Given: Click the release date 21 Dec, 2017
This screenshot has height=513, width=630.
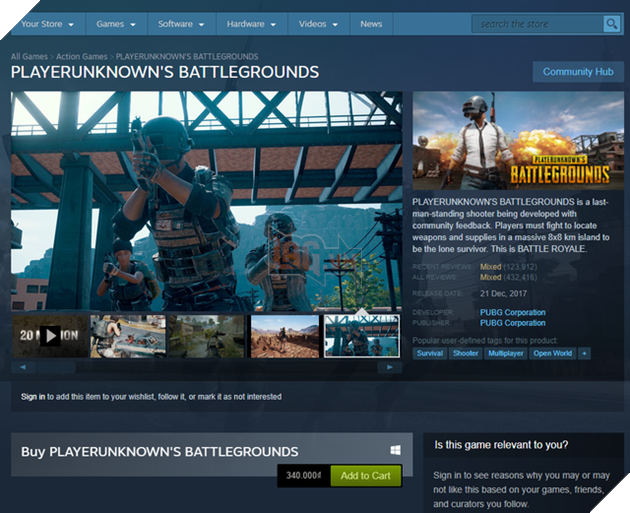Looking at the screenshot, I should coord(503,294).
